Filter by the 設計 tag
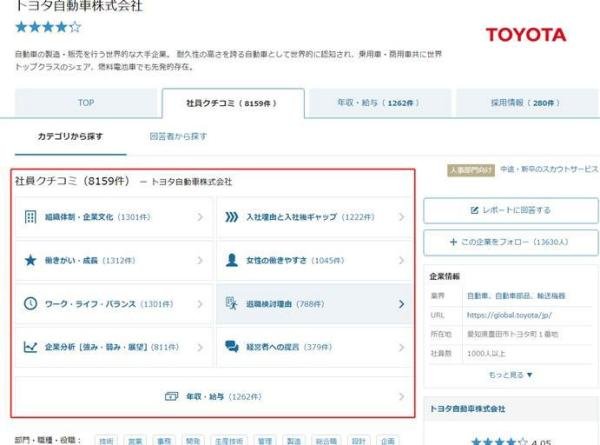The width and height of the screenshot is (600, 445). [x=359, y=441]
